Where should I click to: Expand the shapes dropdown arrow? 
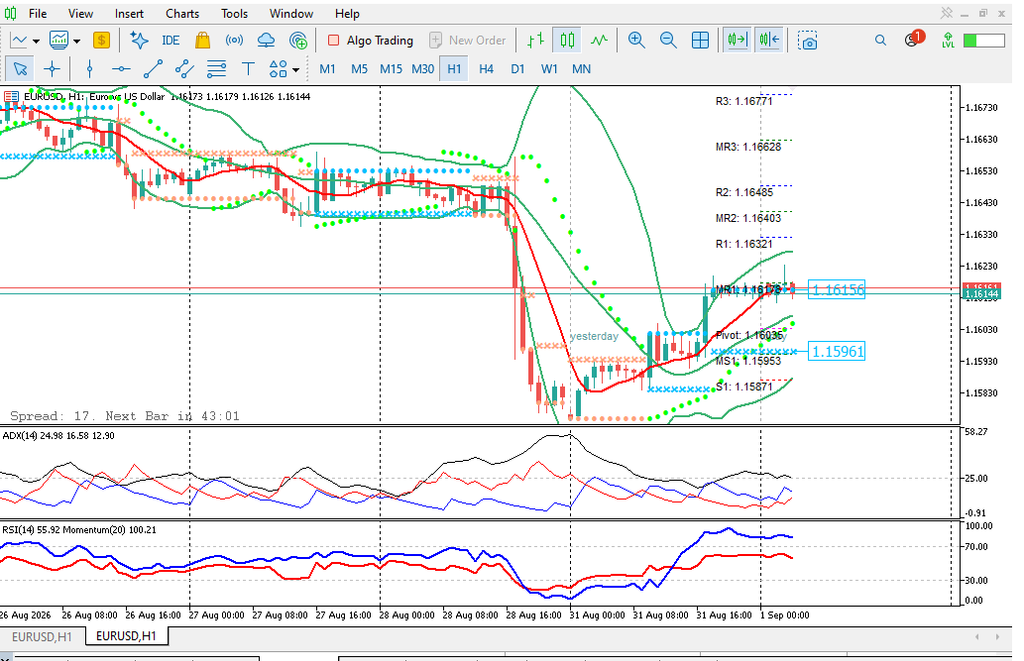tap(296, 69)
